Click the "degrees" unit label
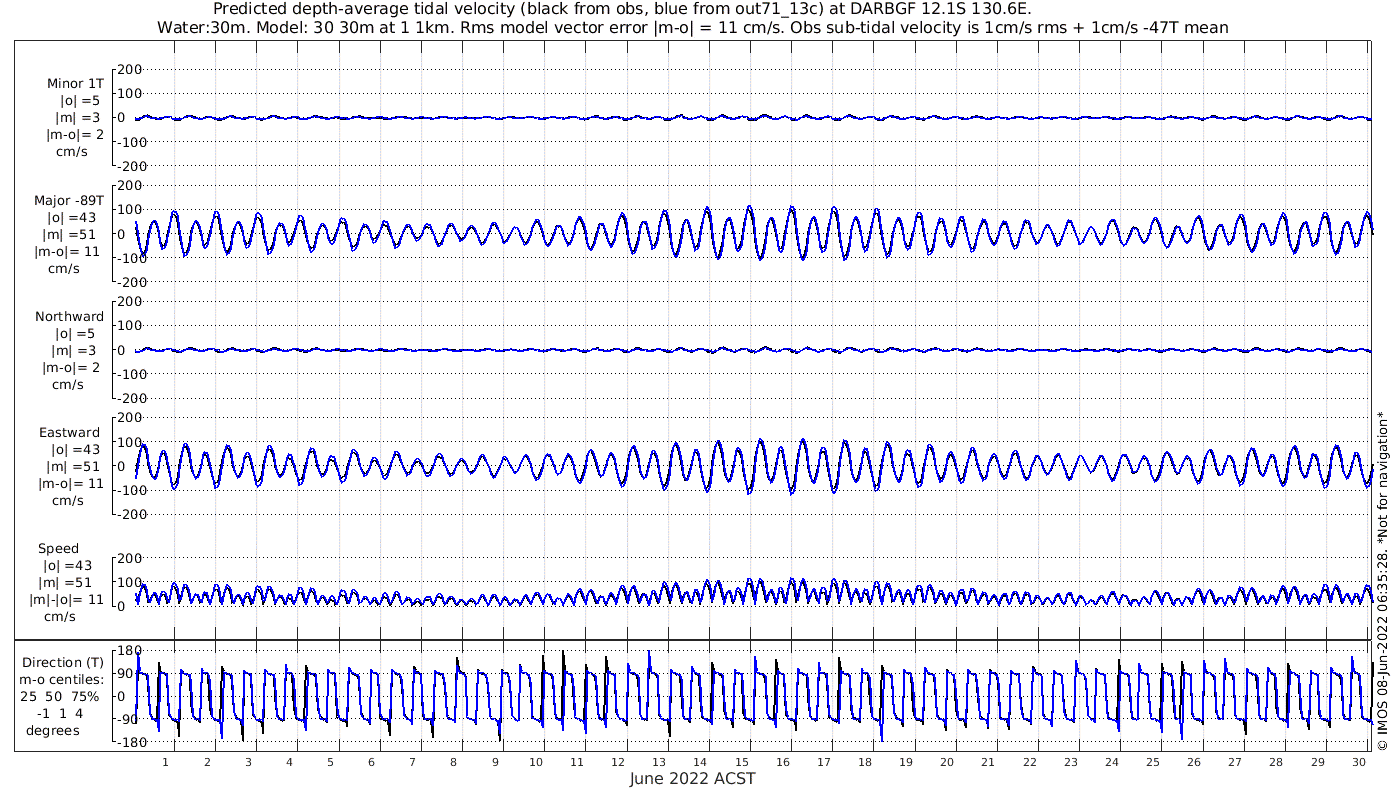The height and width of the screenshot is (800, 1400). point(53,731)
